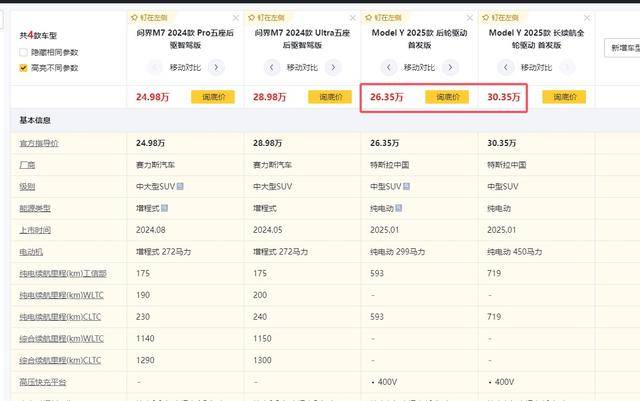Click the 共4款车型 count text
The width and height of the screenshot is (640, 401).
tap(38, 36)
